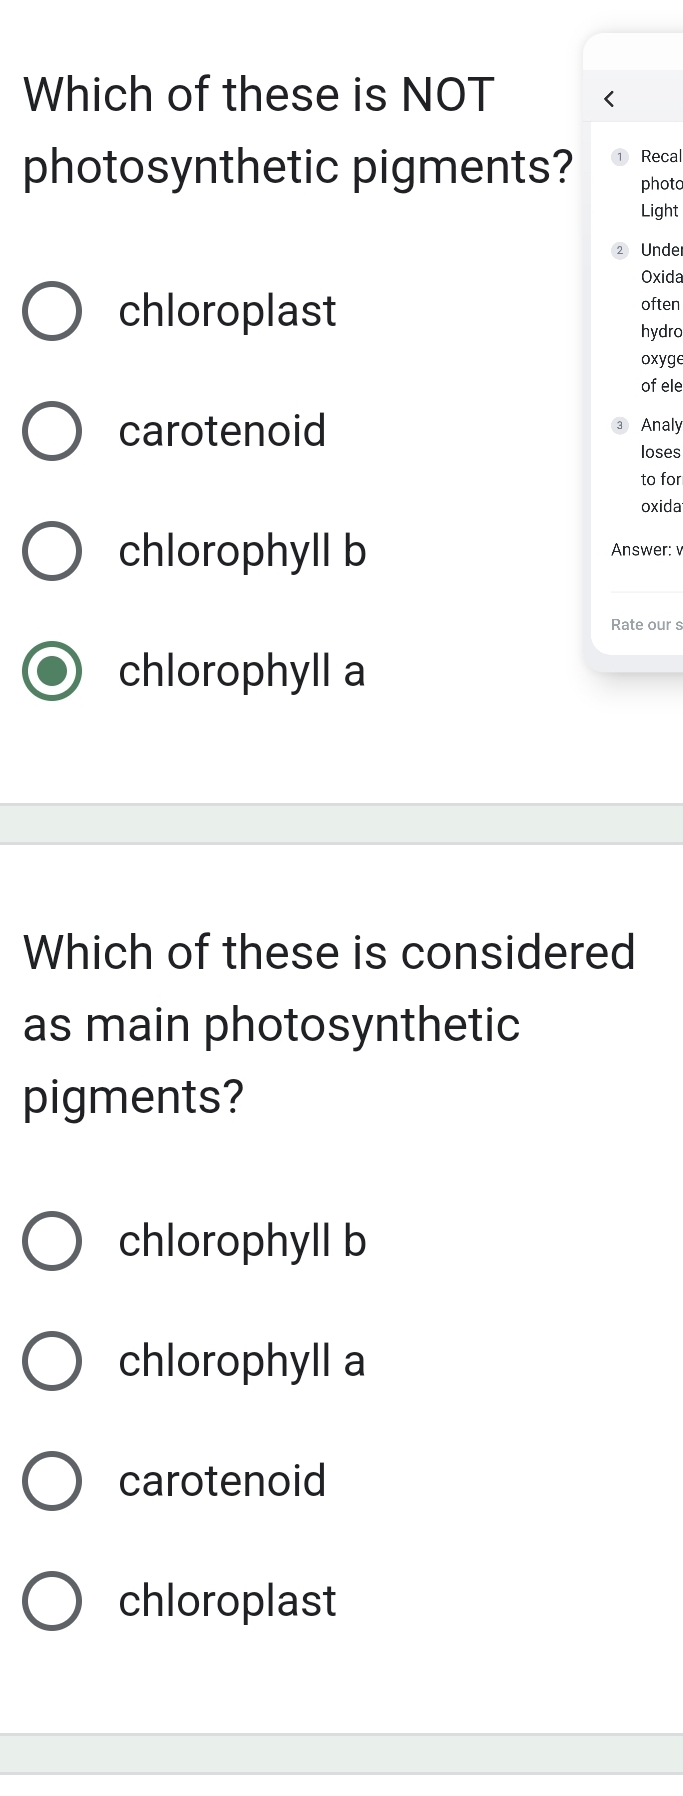Select step 2 badge in the solution panel
683x1796 pixels.
620,250
